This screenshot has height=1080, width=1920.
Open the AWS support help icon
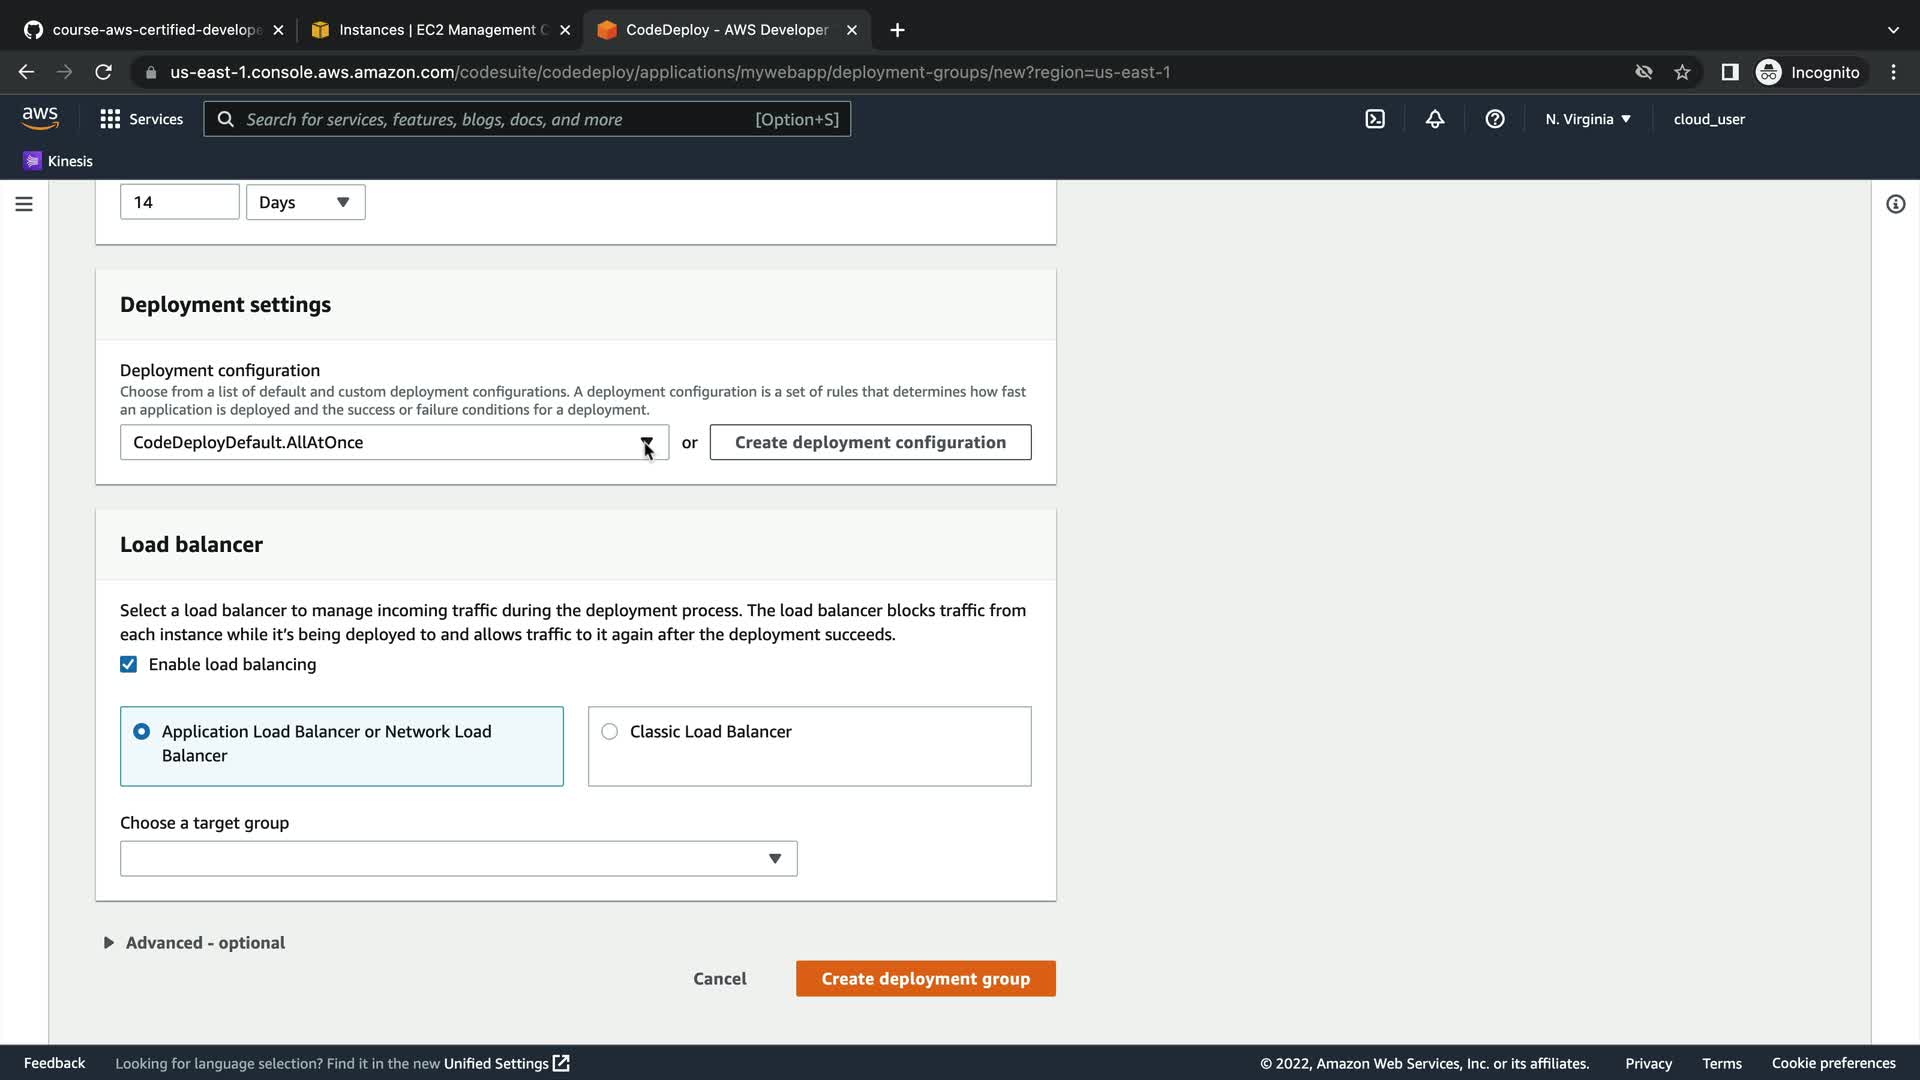click(x=1495, y=119)
